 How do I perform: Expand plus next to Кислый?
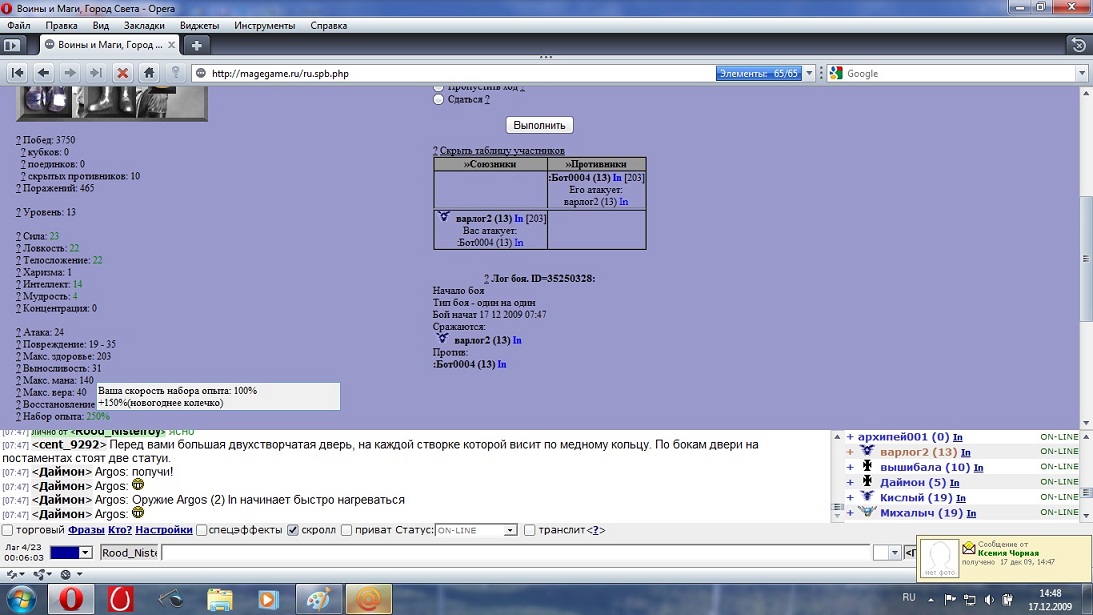click(x=850, y=497)
